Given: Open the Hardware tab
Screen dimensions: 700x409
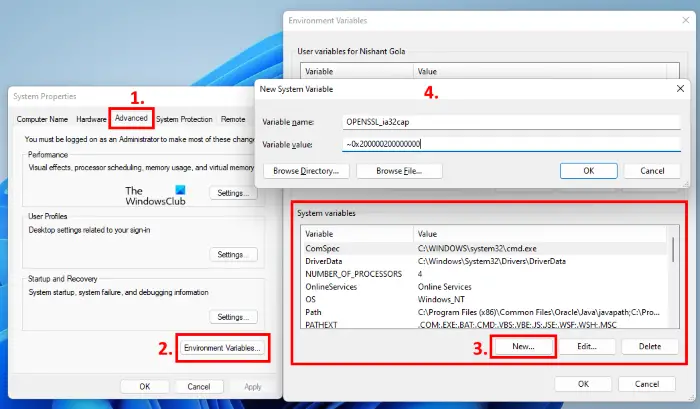Looking at the screenshot, I should 91,119.
